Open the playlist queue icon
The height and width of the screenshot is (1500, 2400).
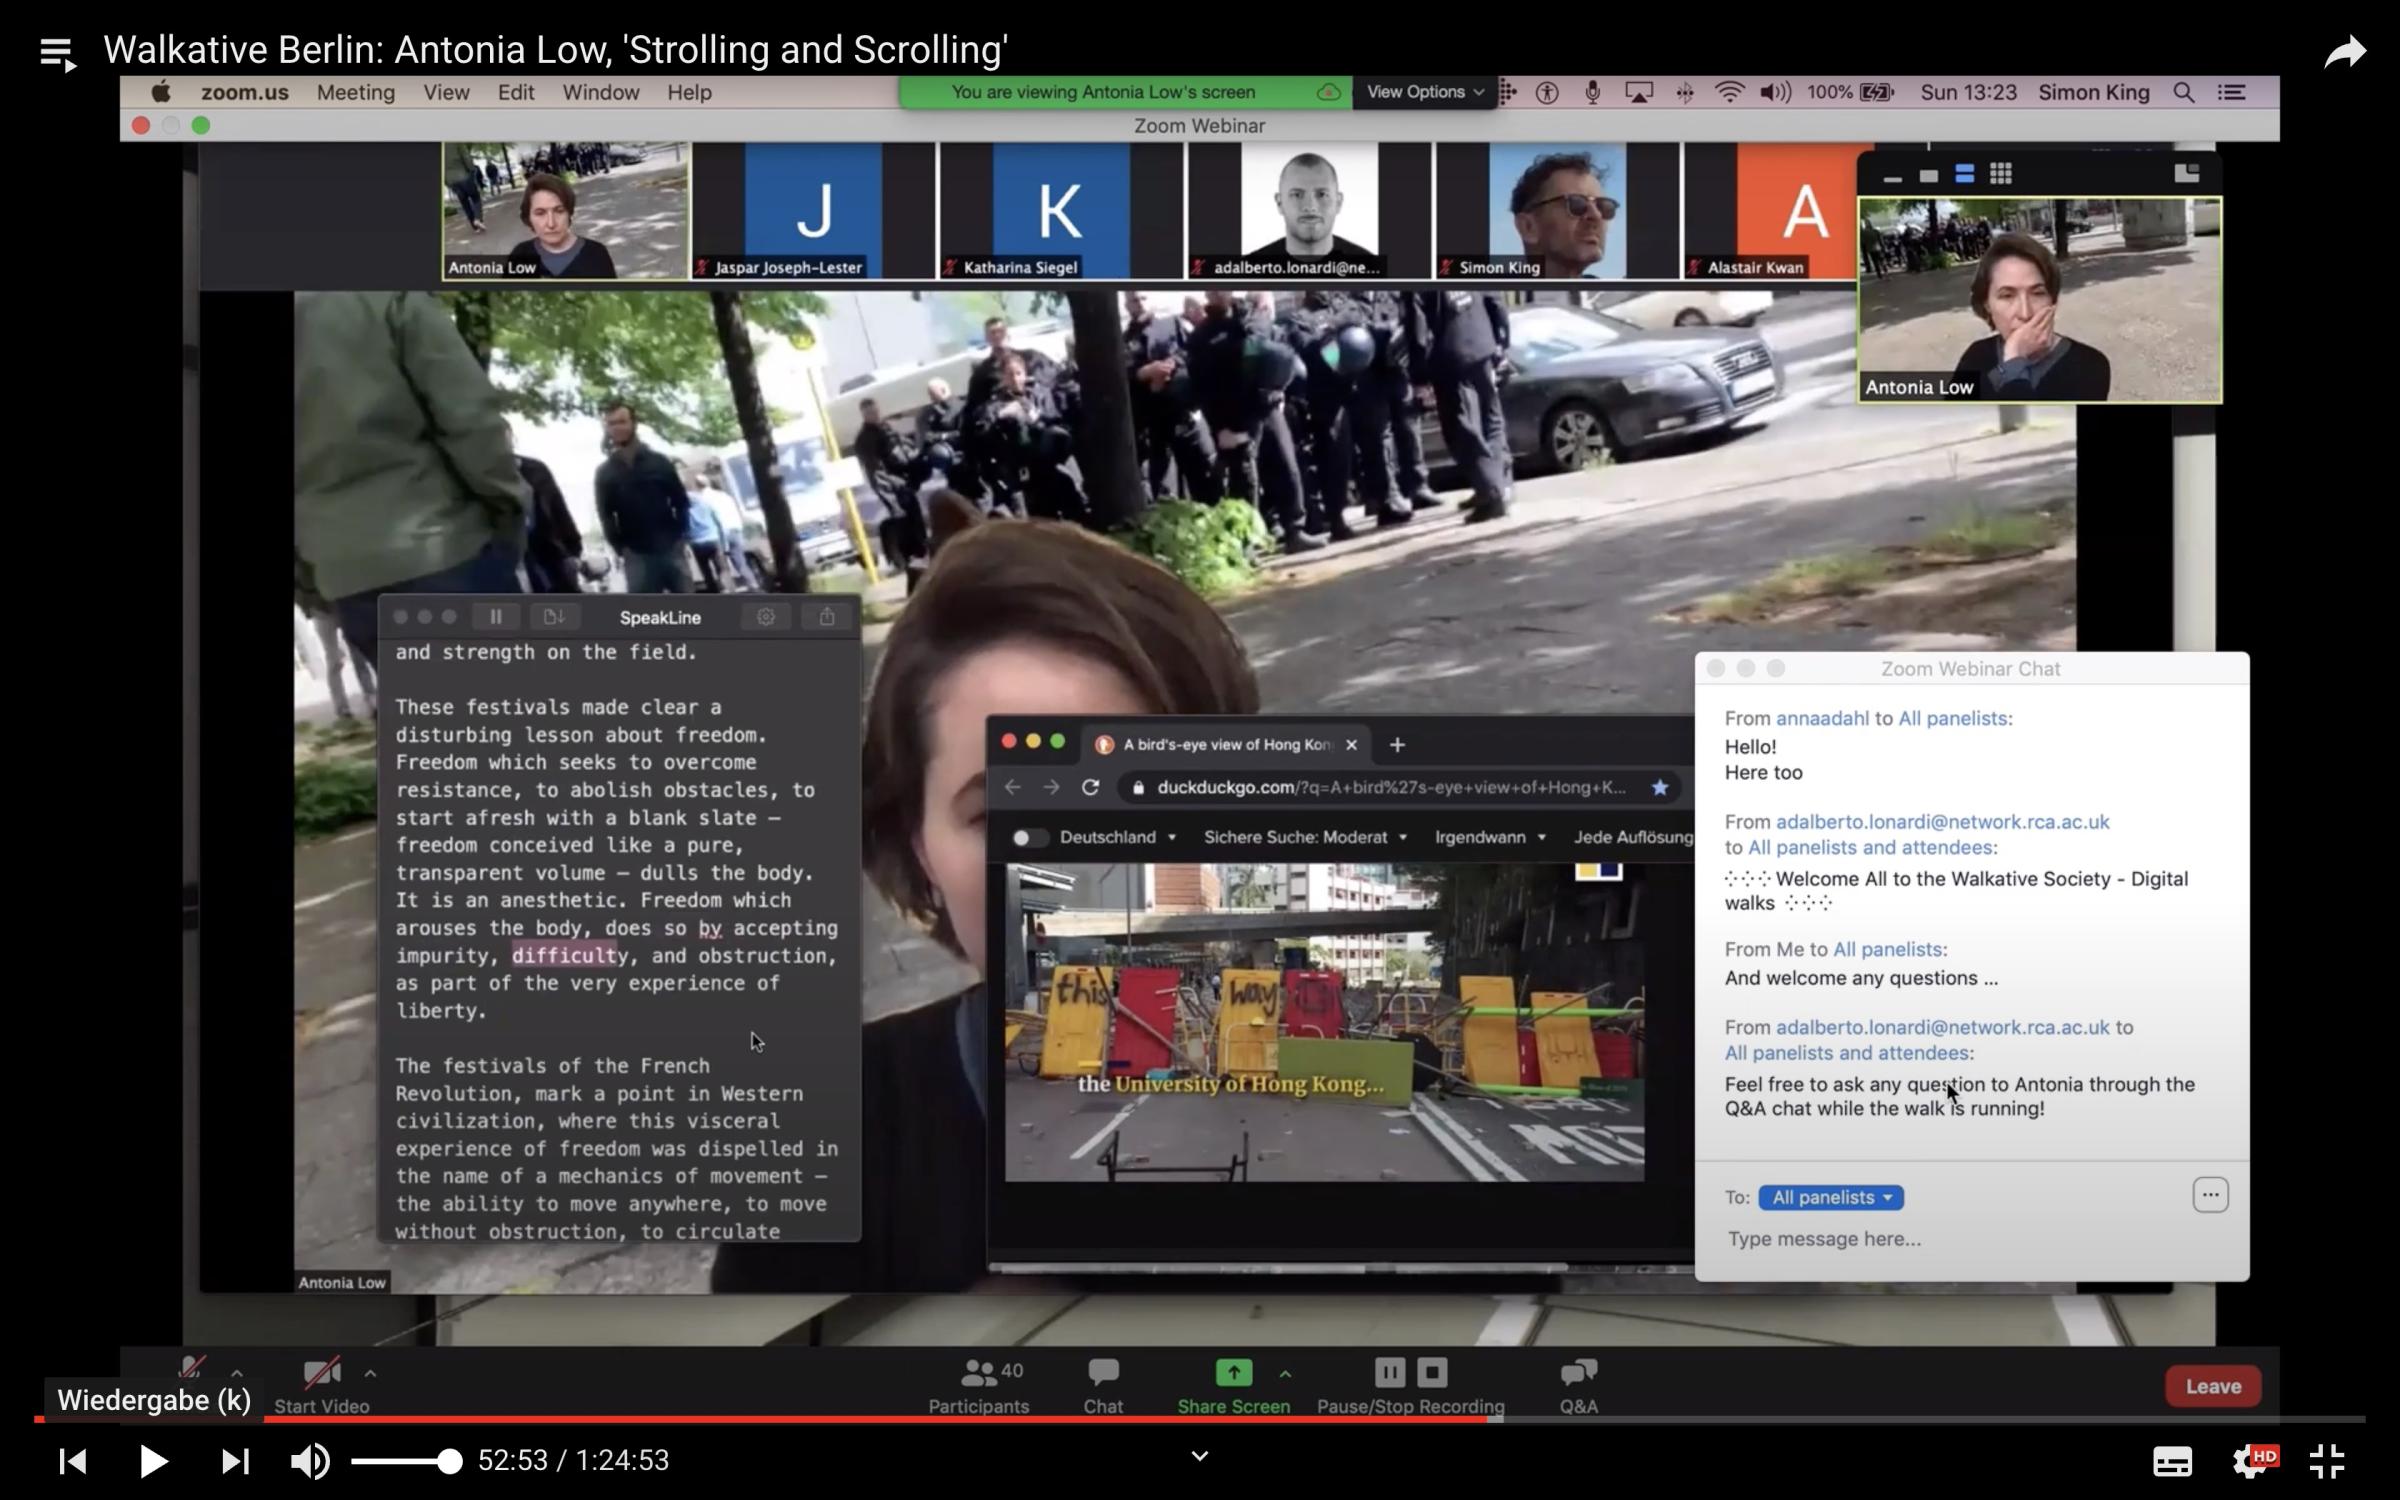(x=58, y=53)
